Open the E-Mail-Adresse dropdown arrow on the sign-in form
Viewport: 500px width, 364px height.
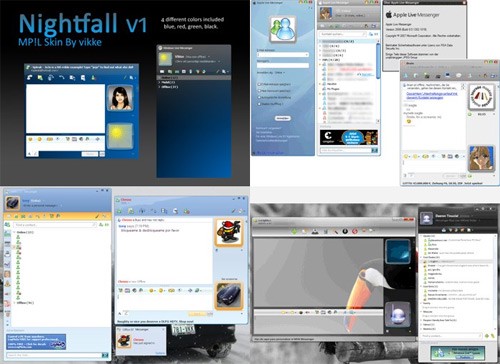[307, 54]
